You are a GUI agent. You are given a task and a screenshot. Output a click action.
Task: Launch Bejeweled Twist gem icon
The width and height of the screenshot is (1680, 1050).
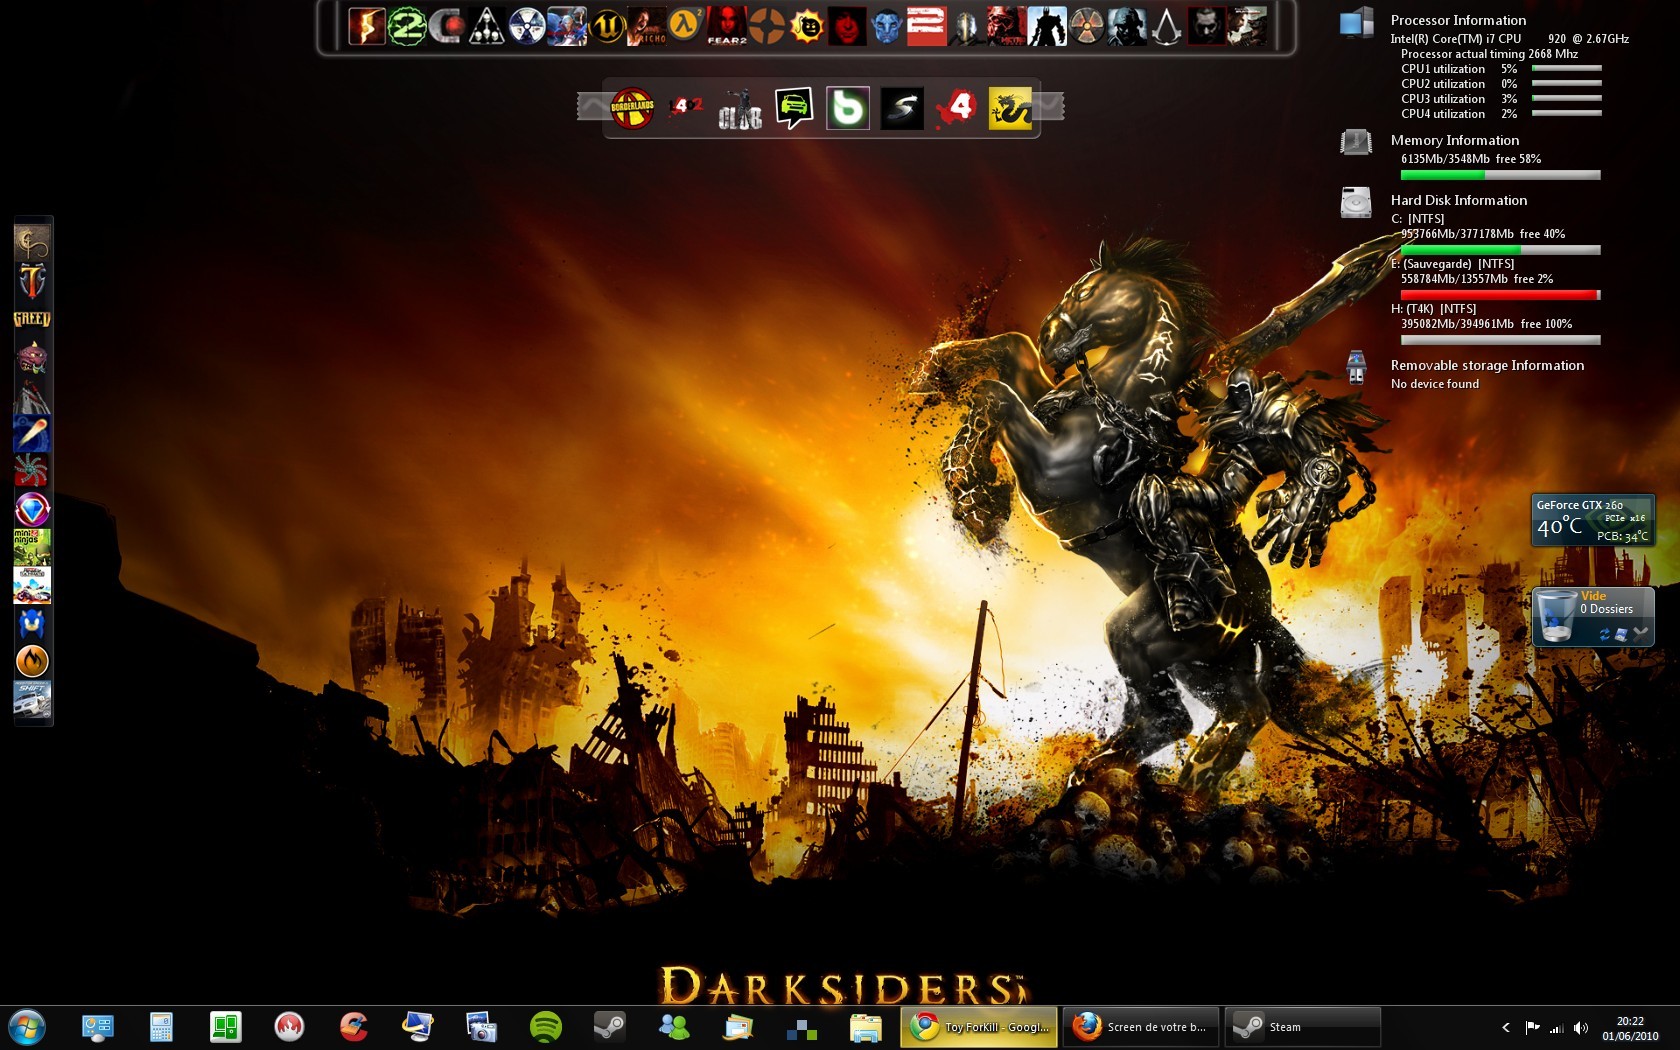pyautogui.click(x=32, y=510)
